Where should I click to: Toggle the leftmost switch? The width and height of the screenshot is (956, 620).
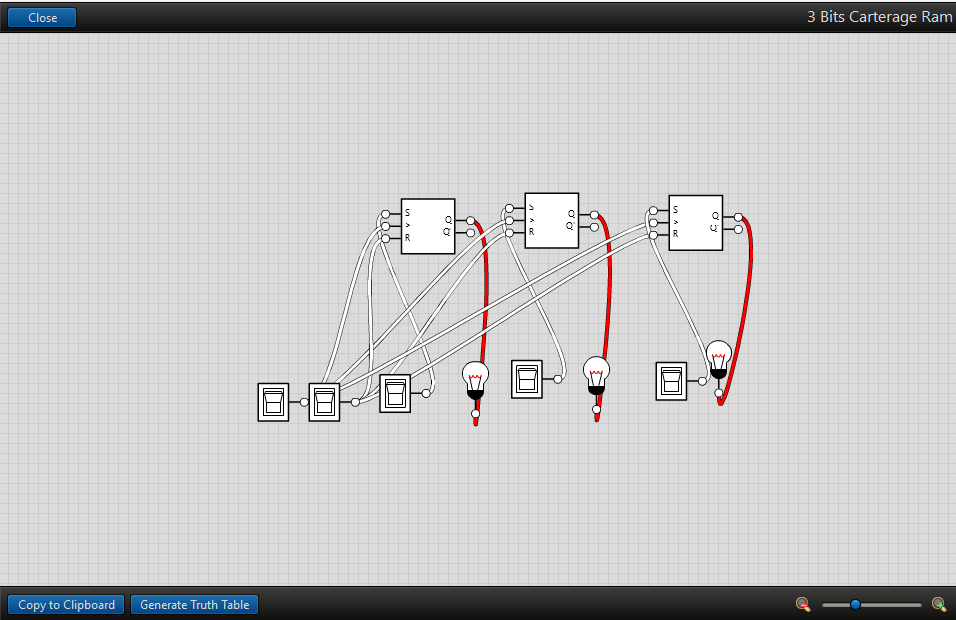273,402
